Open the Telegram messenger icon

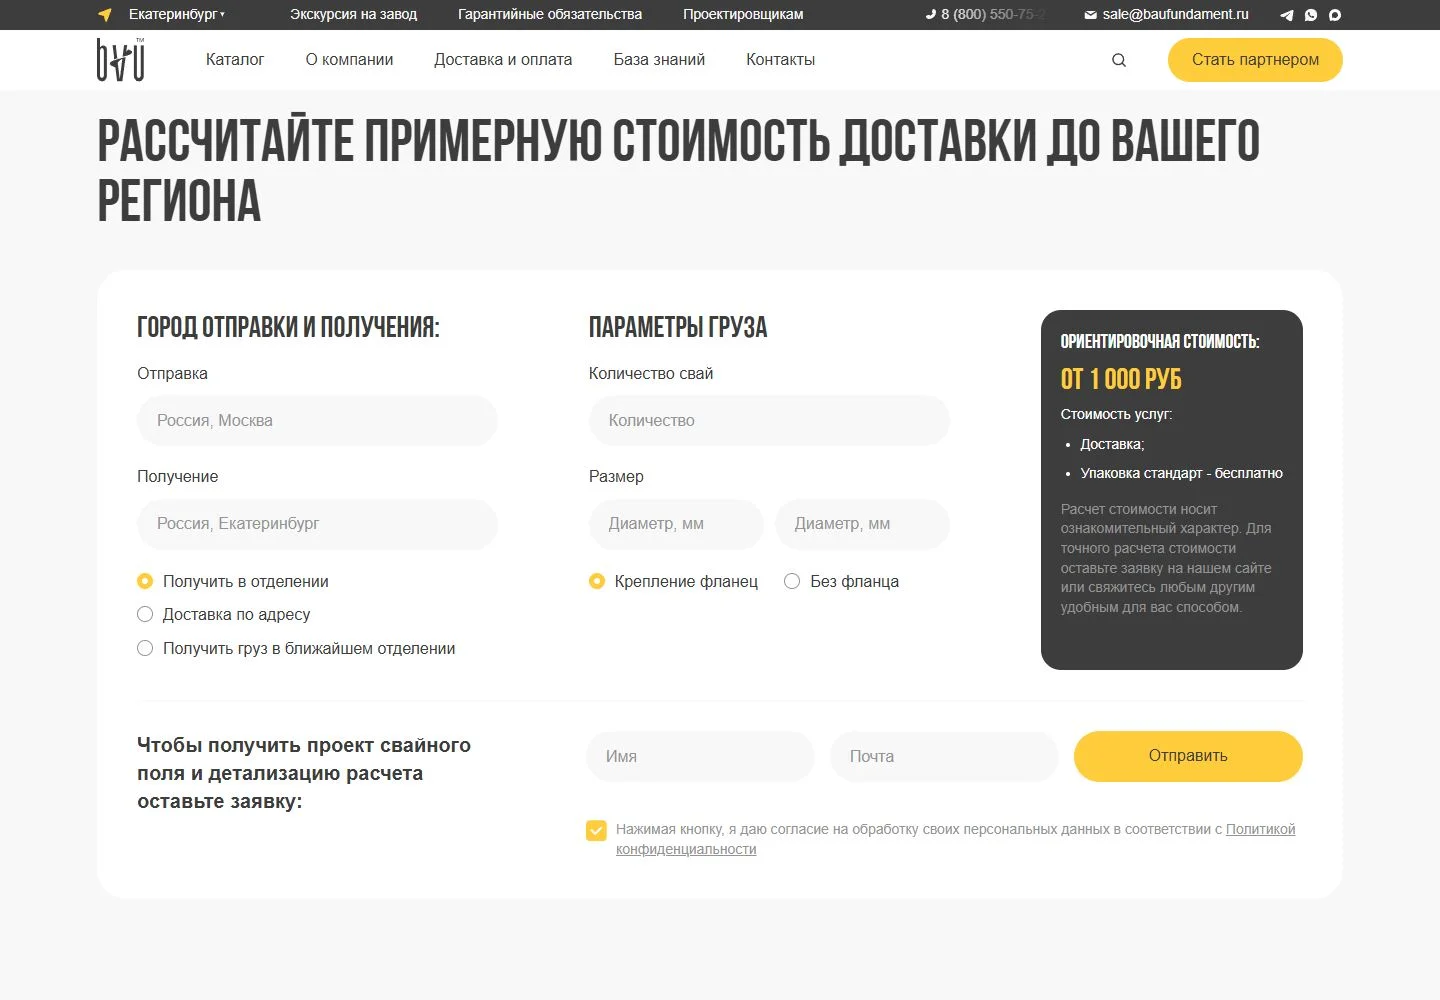point(1287,15)
